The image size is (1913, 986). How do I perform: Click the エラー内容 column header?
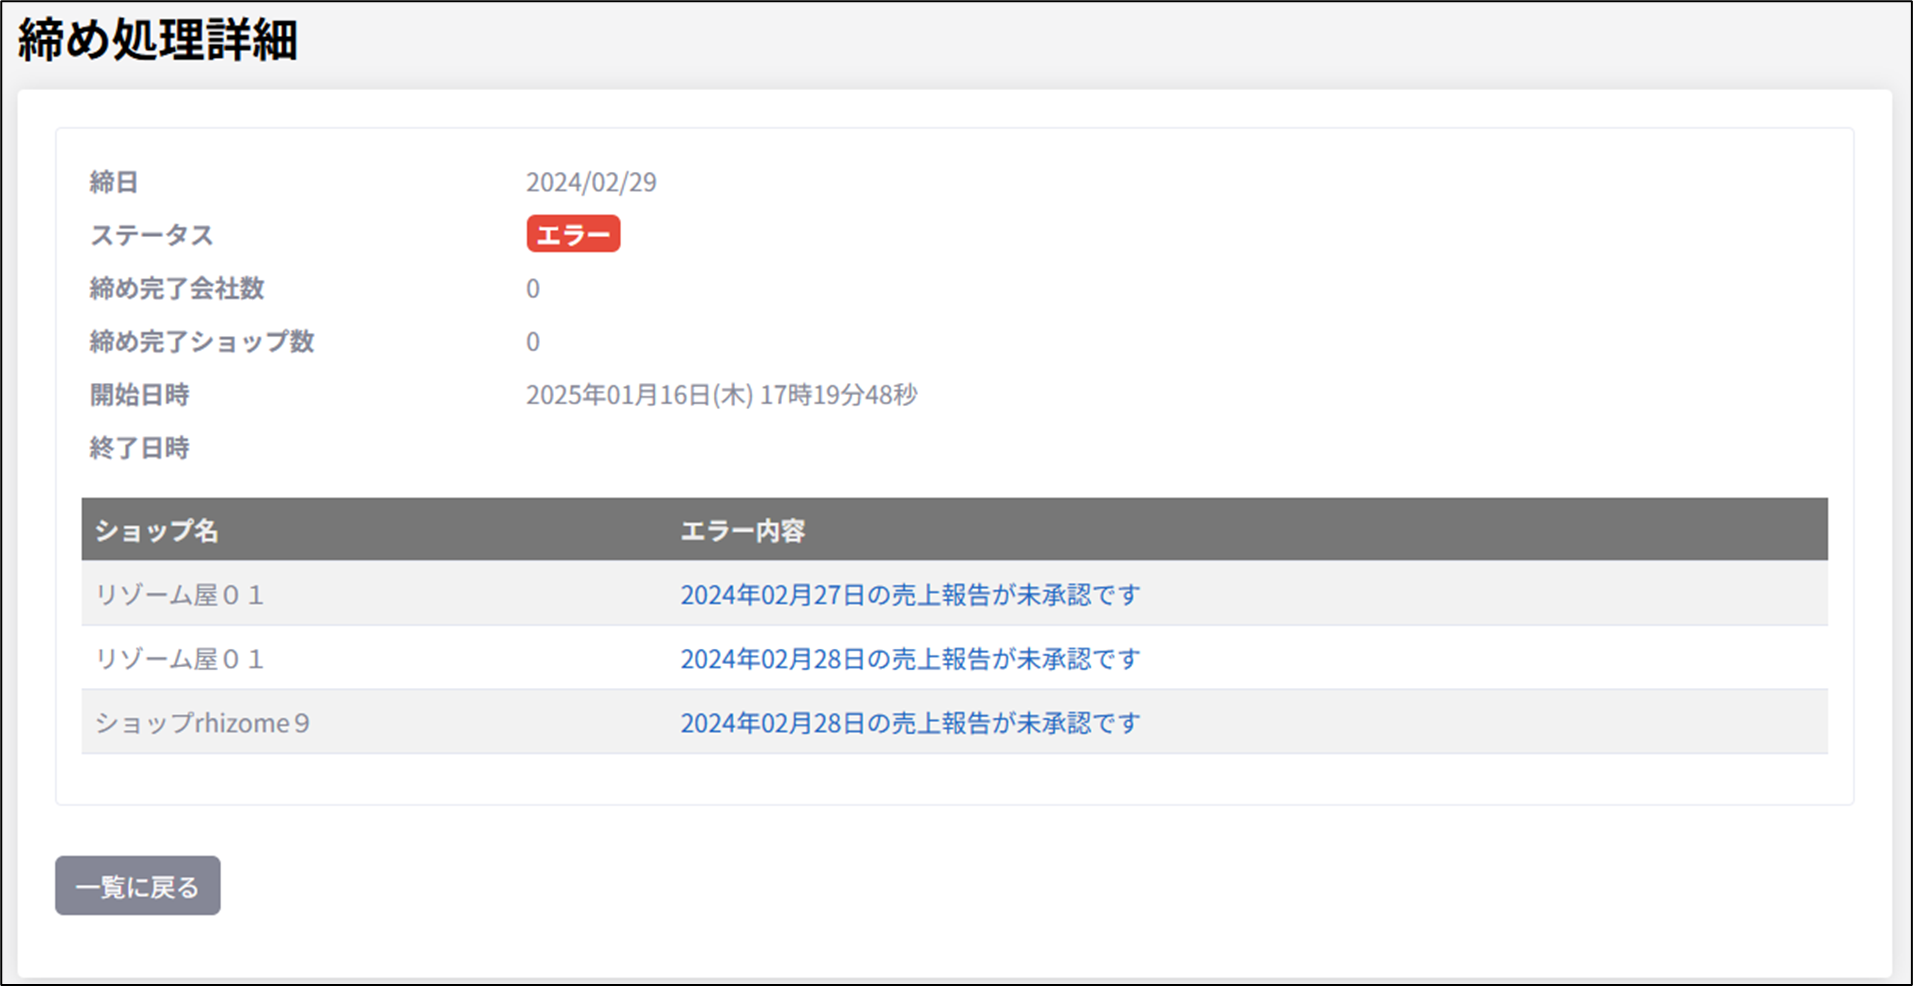pyautogui.click(x=742, y=530)
